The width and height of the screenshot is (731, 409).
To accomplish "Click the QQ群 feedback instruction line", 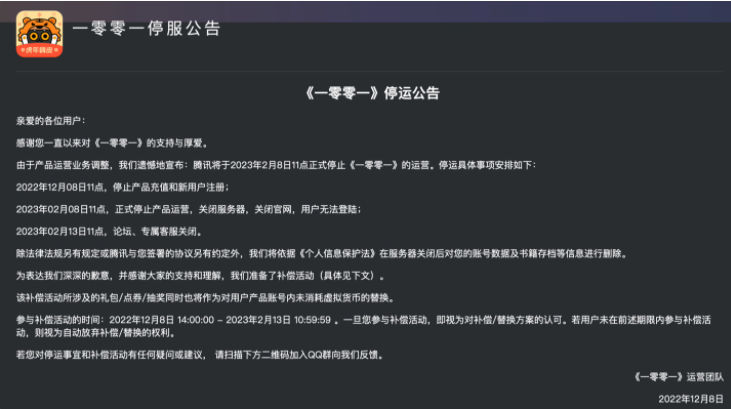I will (200, 354).
